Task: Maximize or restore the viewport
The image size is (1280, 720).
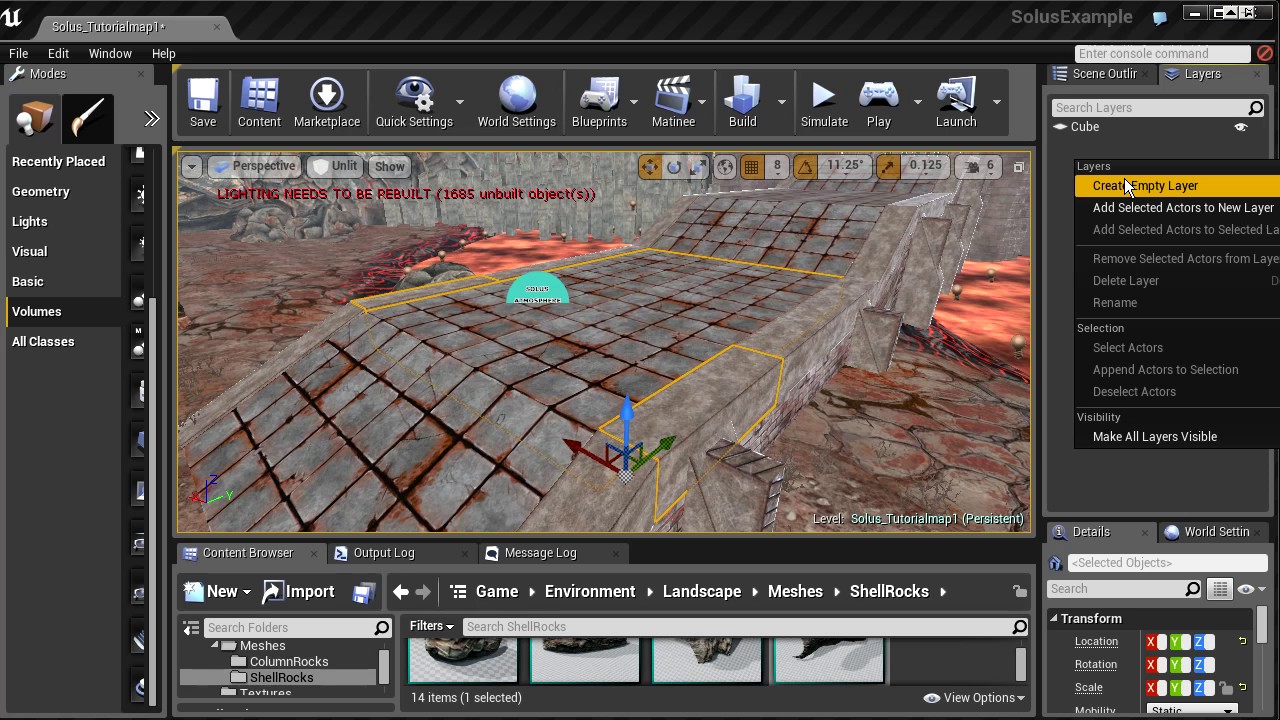Action: [x=1018, y=167]
